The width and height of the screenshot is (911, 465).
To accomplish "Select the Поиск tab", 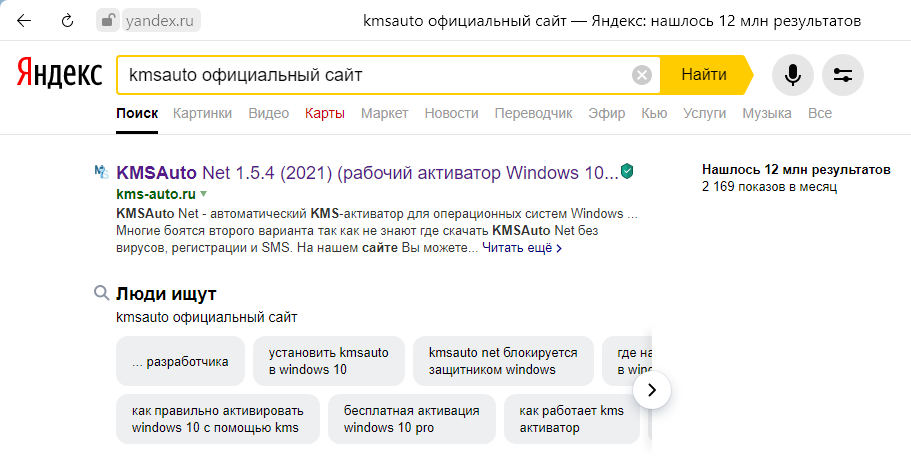I will click(137, 113).
